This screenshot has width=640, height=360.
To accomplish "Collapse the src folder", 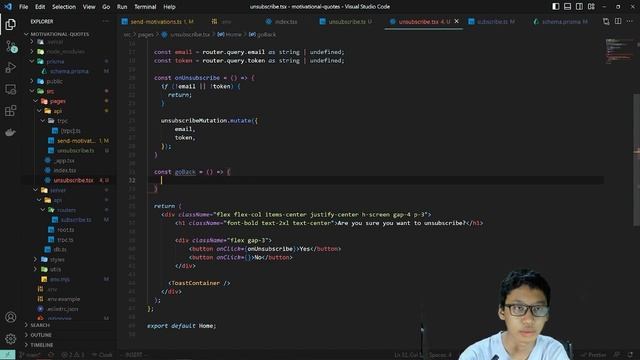I will tap(50, 91).
